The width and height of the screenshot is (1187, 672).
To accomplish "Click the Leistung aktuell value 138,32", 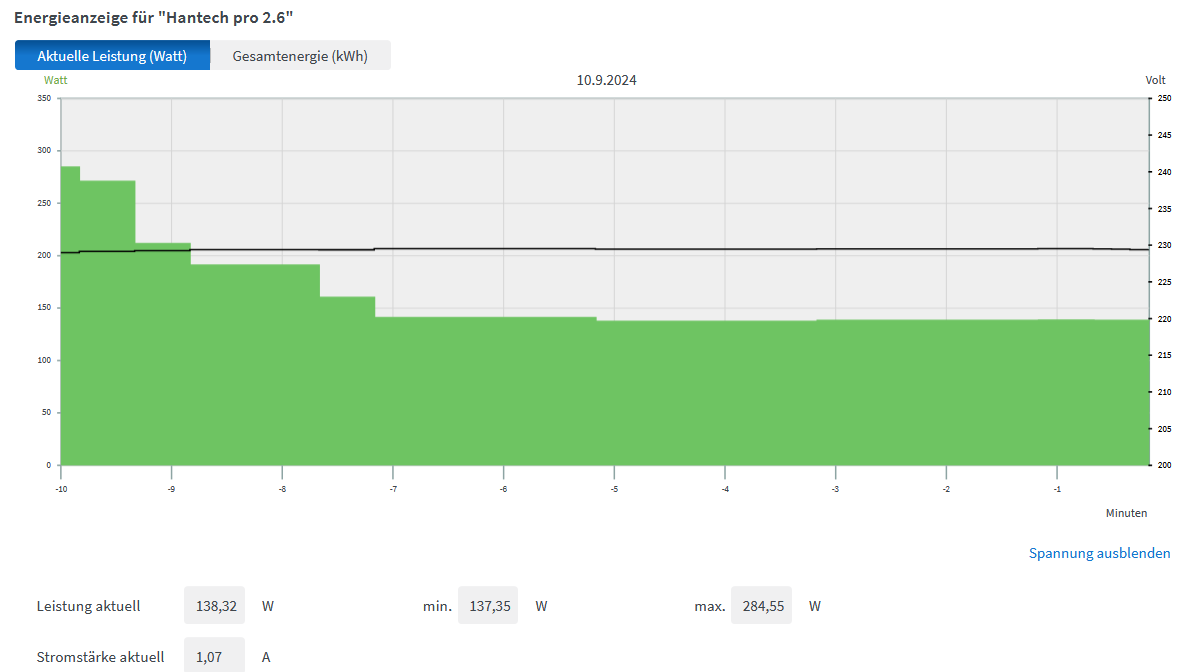I will pos(214,606).
